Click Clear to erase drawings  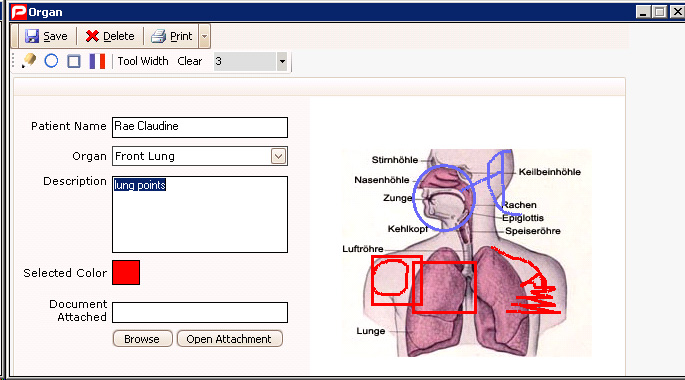coord(190,61)
